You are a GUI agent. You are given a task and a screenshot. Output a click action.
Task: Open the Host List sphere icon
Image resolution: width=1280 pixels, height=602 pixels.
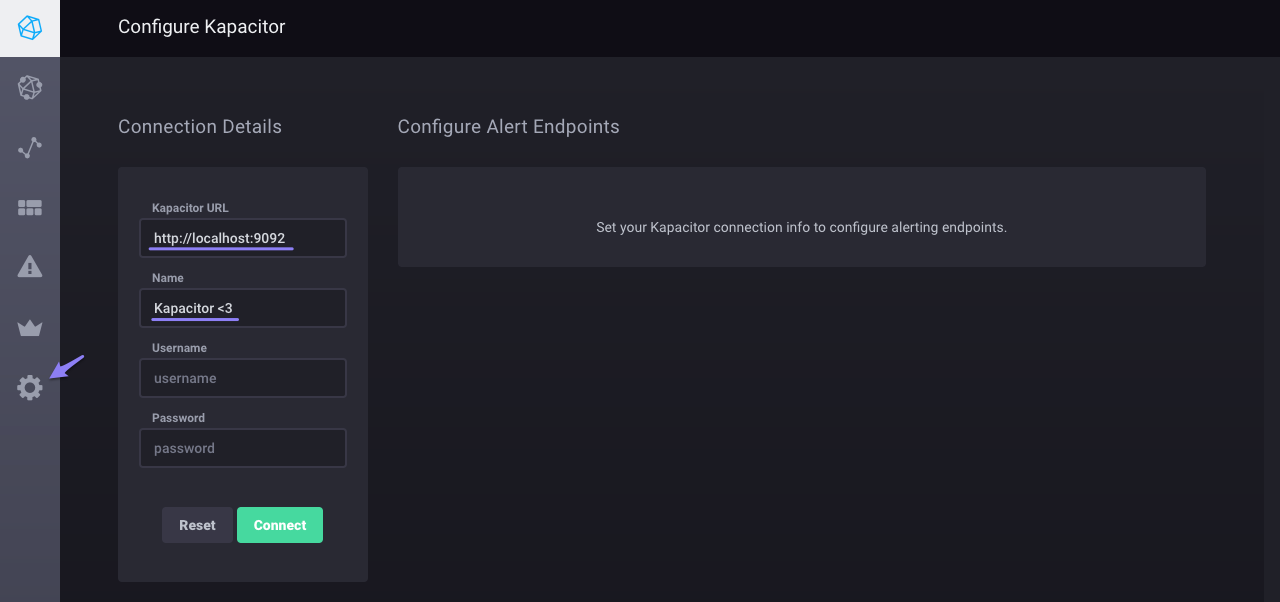coord(30,88)
